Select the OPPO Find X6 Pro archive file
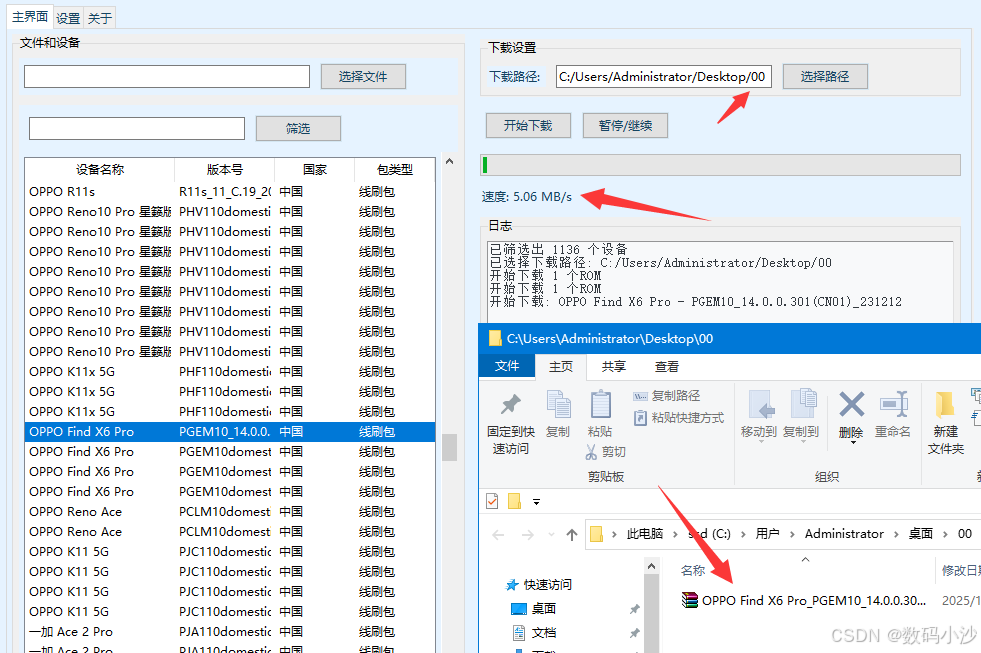 (803, 600)
